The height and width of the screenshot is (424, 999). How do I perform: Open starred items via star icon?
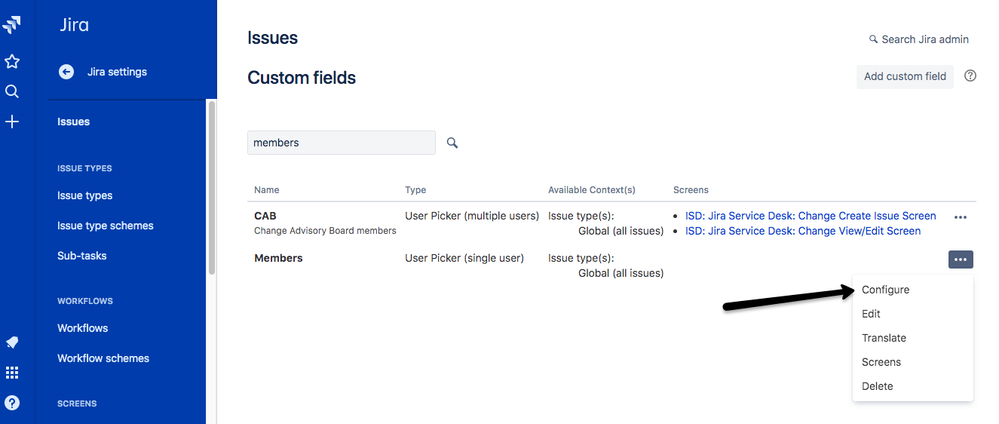coord(11,62)
